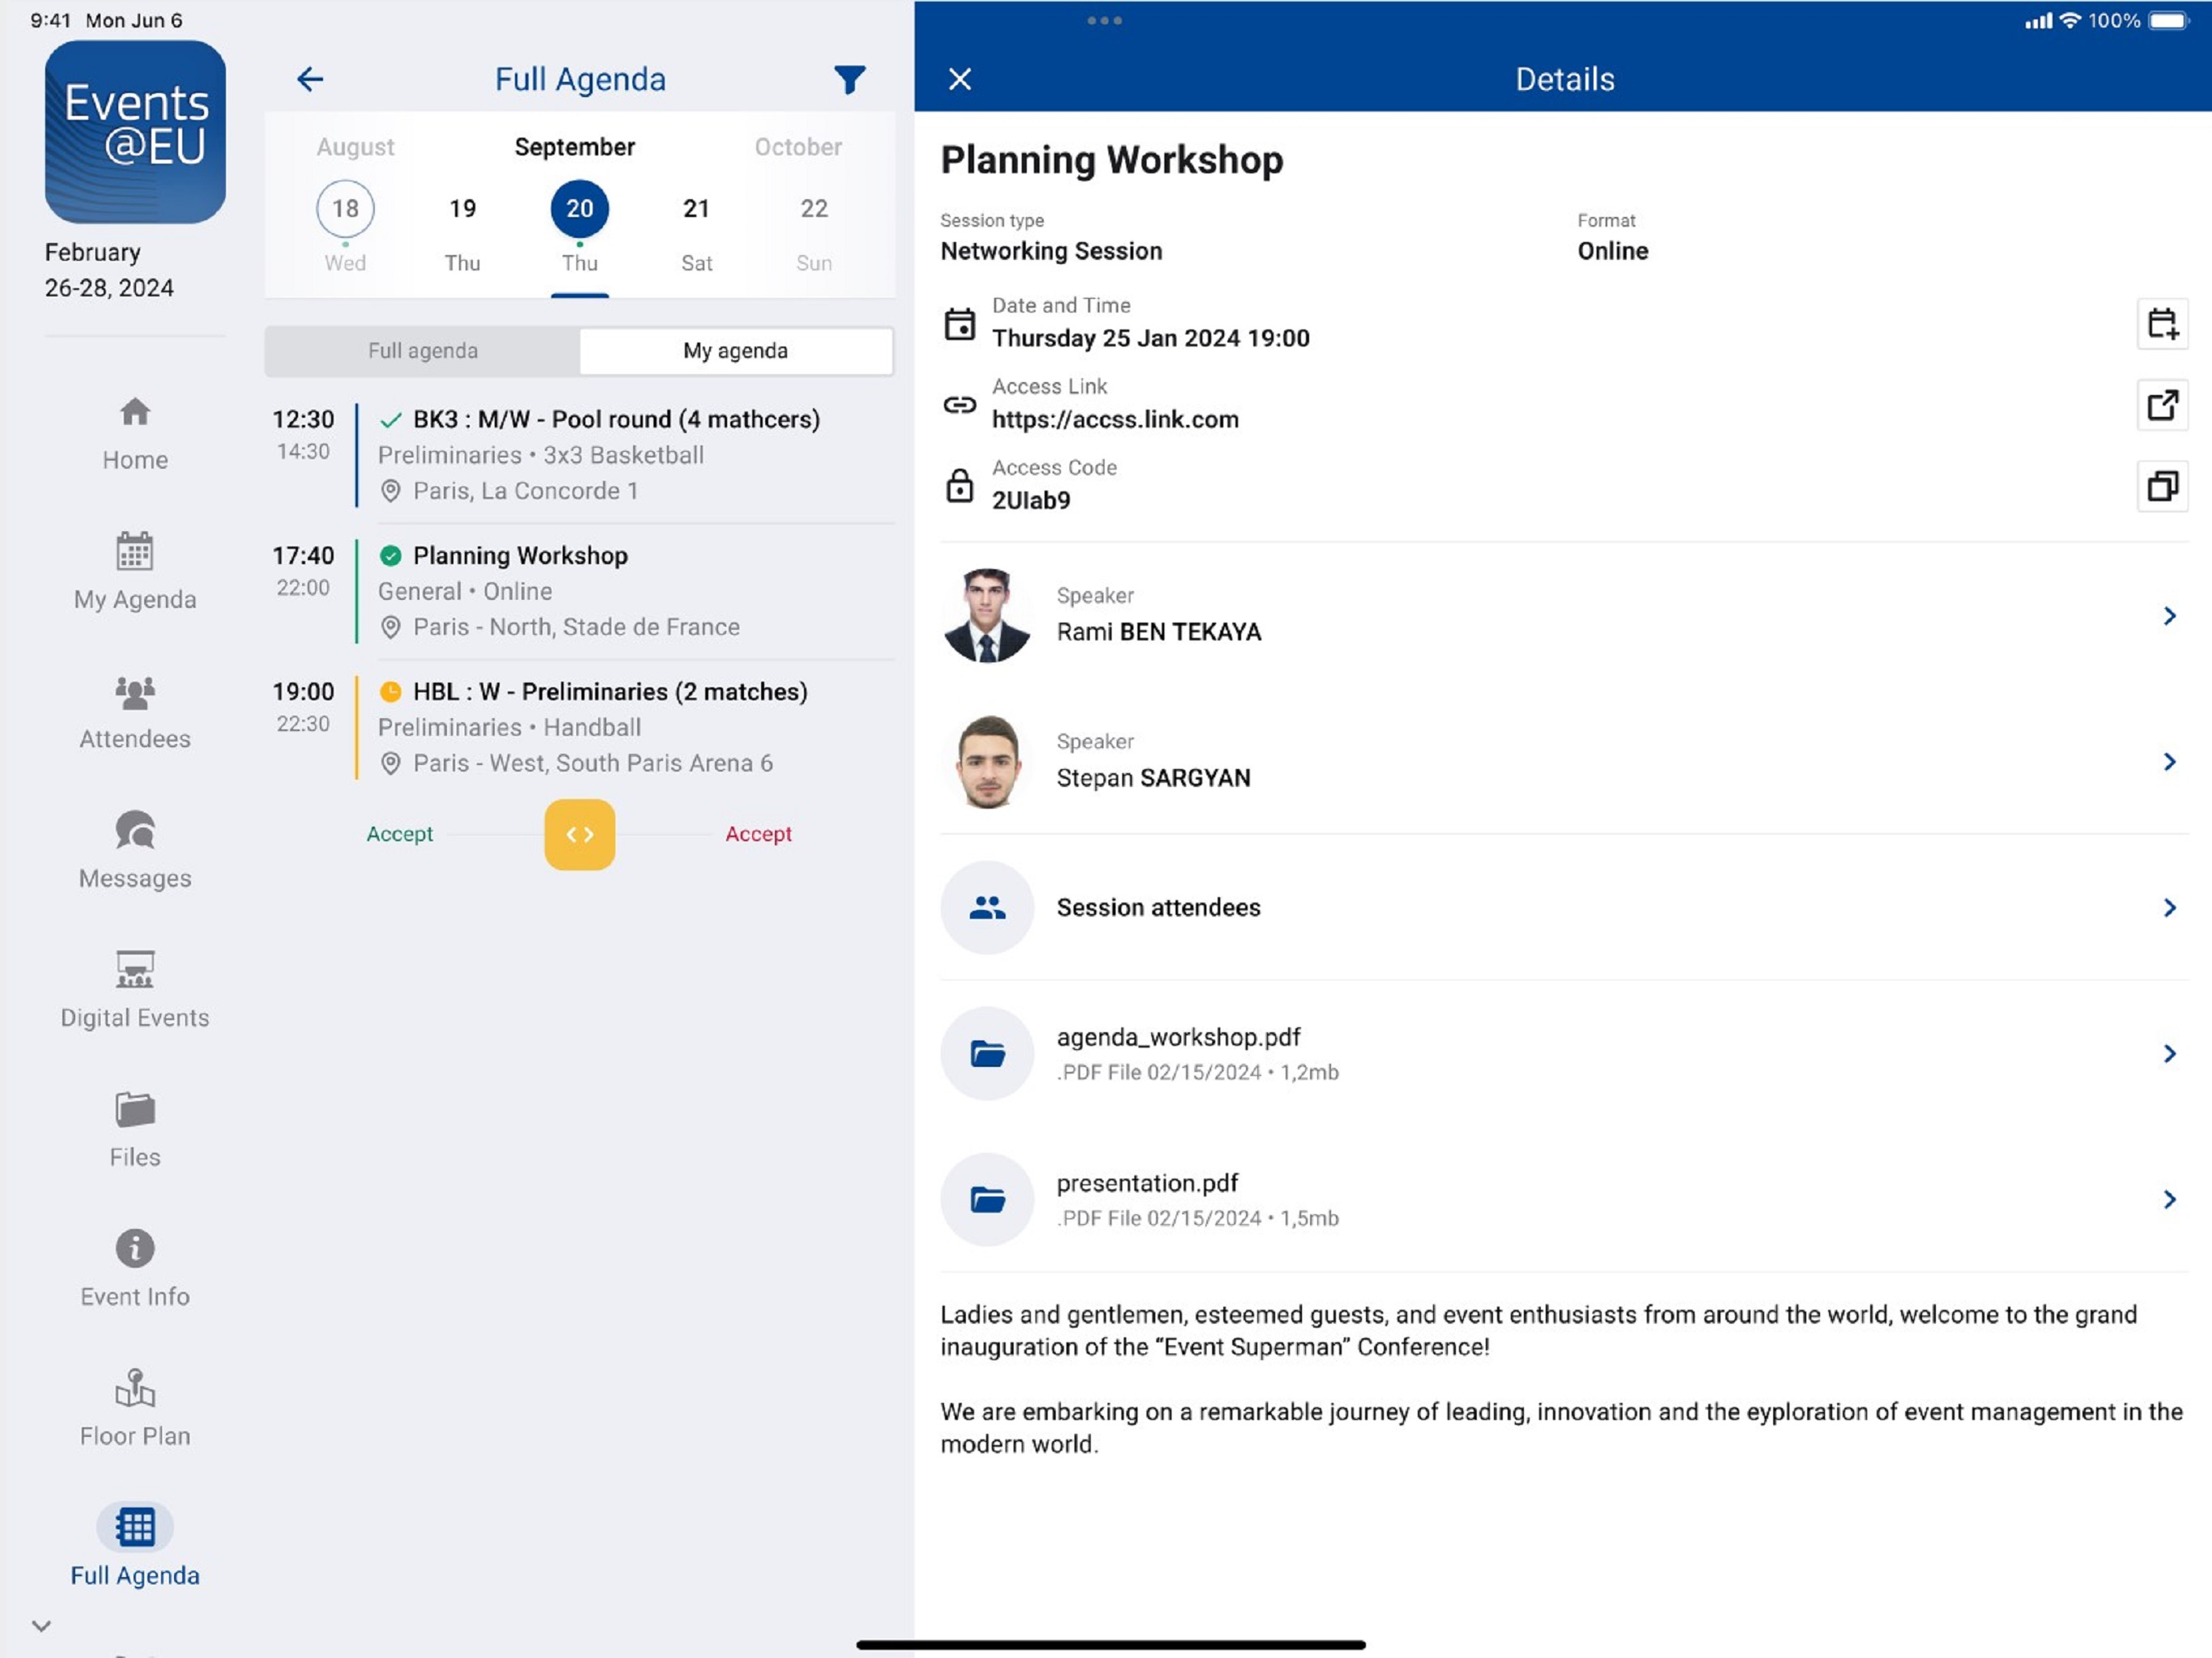
Task: Open Attendees in sidebar
Action: pos(135,711)
